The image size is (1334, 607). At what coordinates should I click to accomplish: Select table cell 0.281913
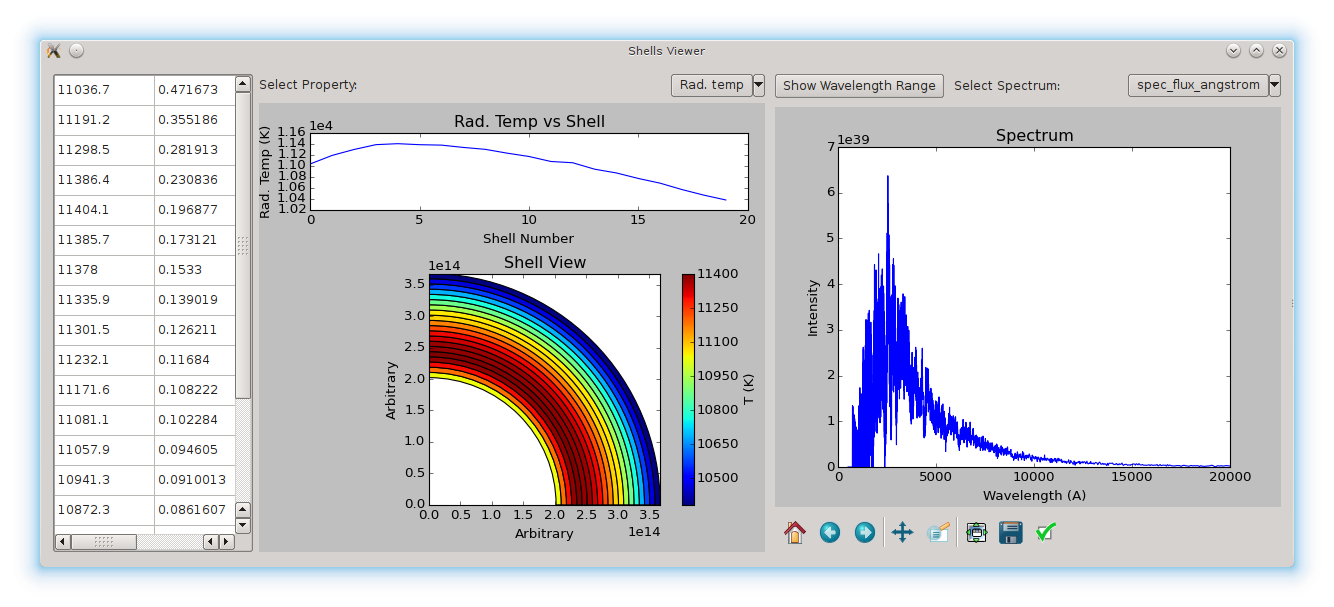coord(195,150)
